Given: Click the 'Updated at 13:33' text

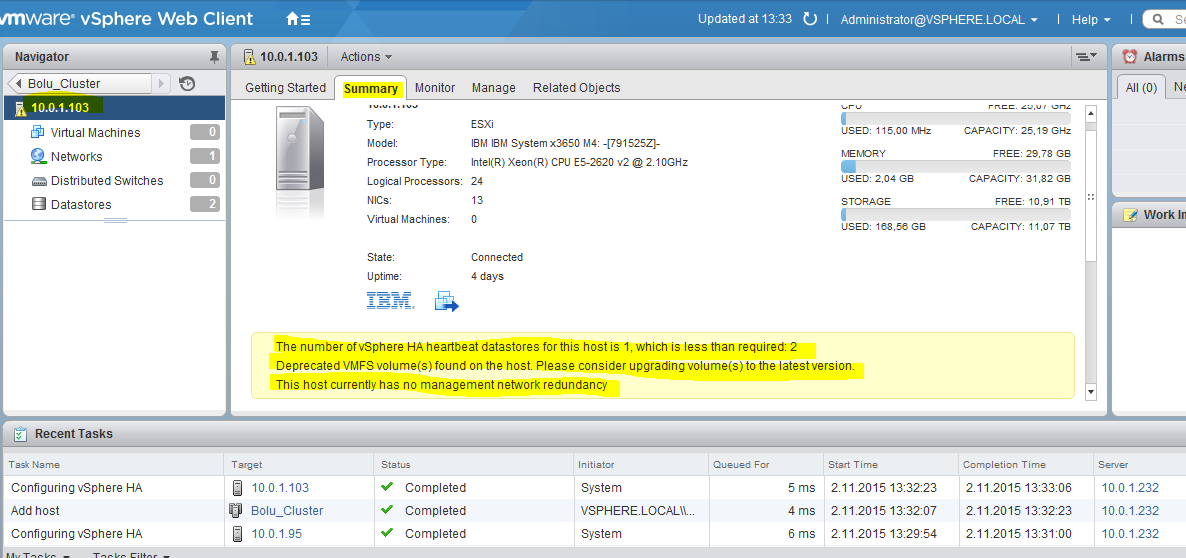Looking at the screenshot, I should [744, 19].
